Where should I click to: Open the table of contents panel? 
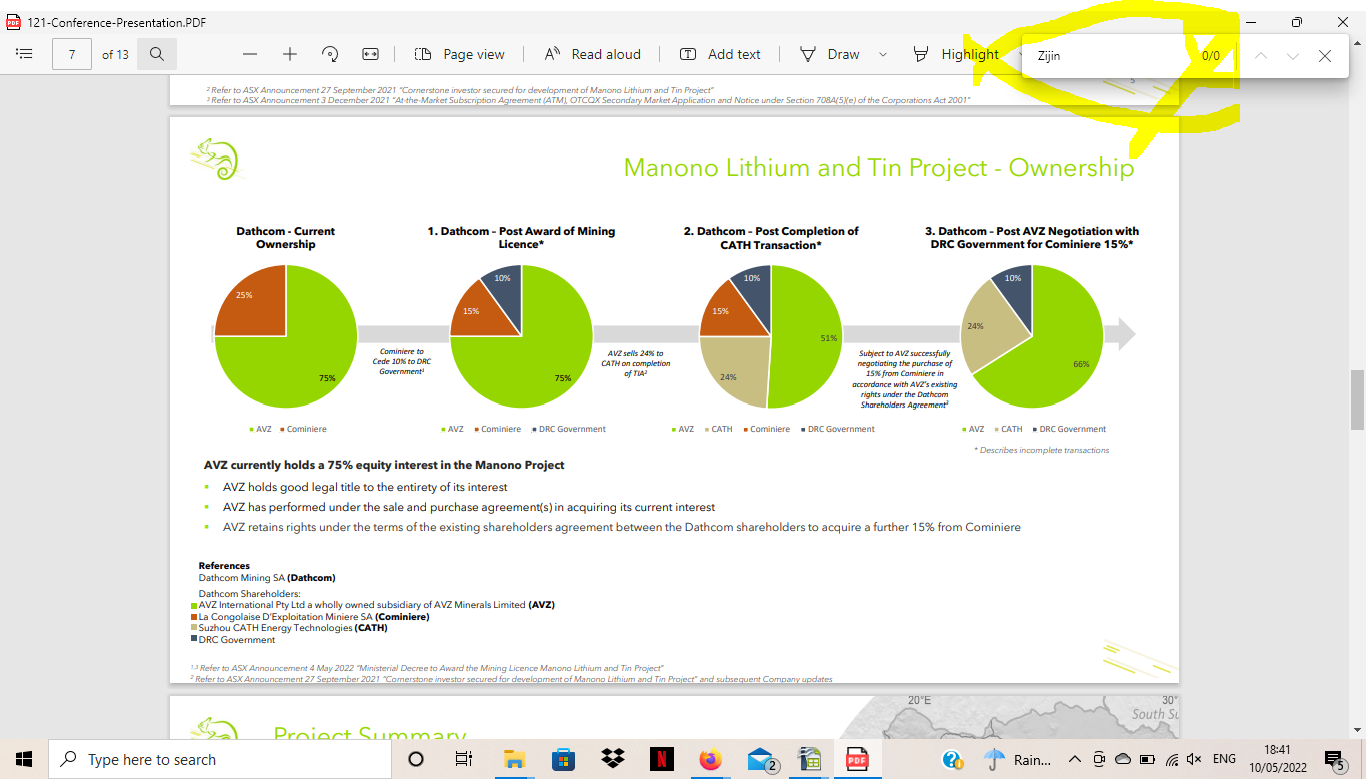(25, 54)
